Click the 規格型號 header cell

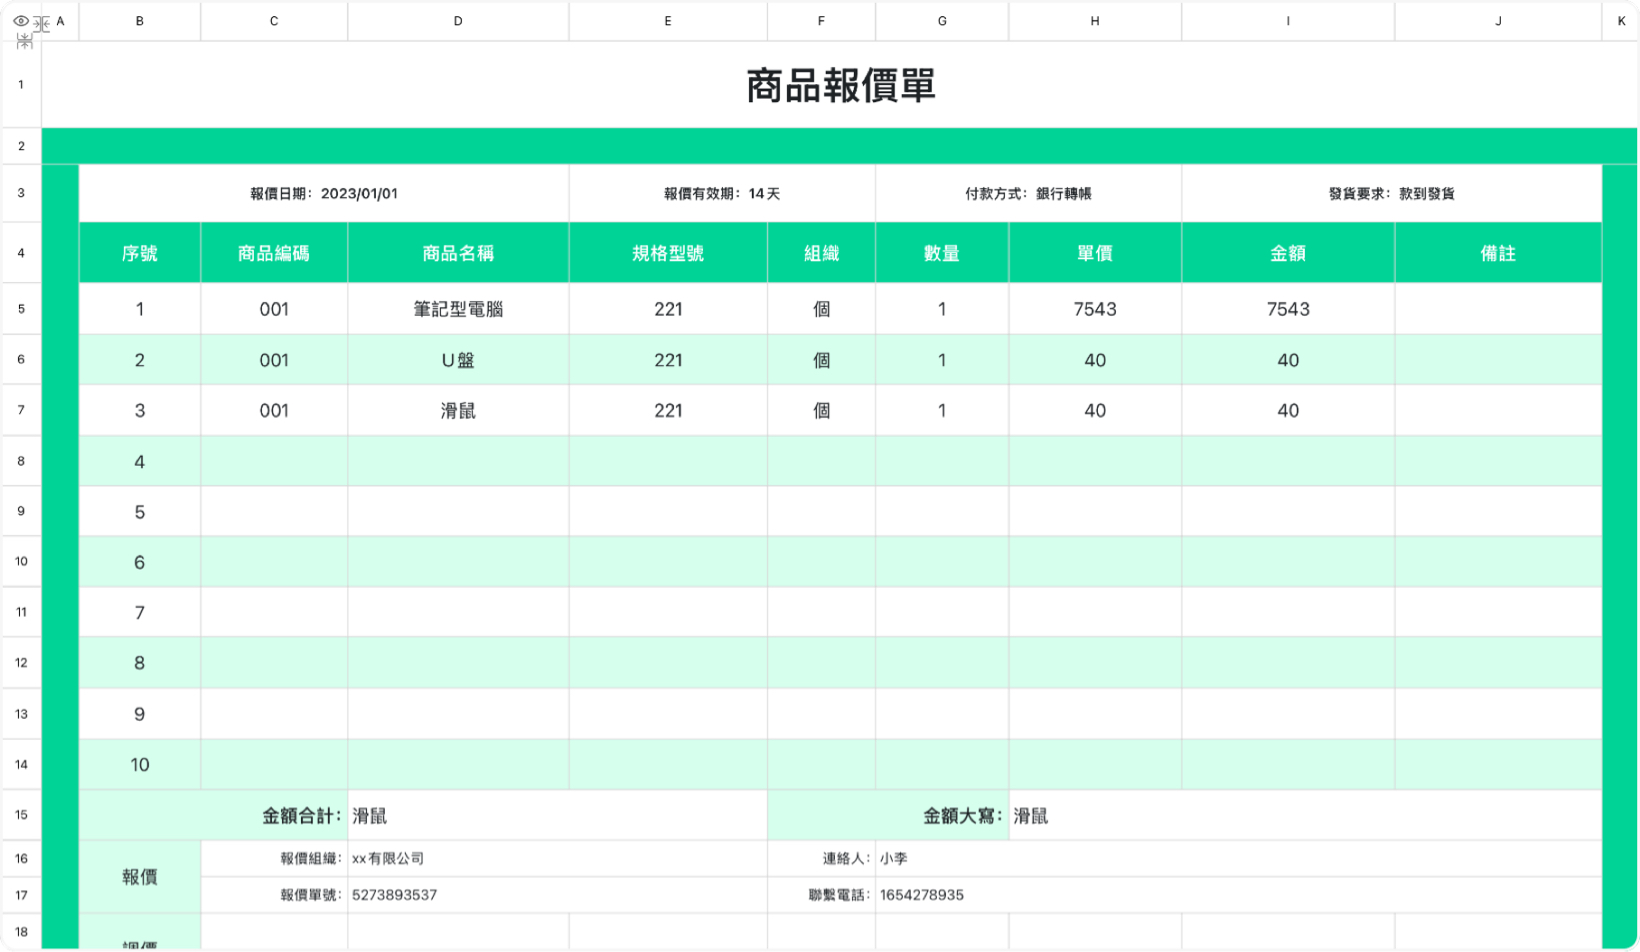click(668, 253)
